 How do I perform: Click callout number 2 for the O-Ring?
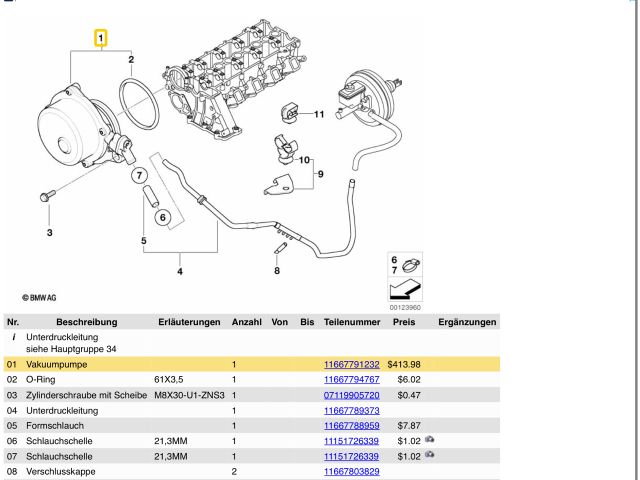pyautogui.click(x=130, y=60)
